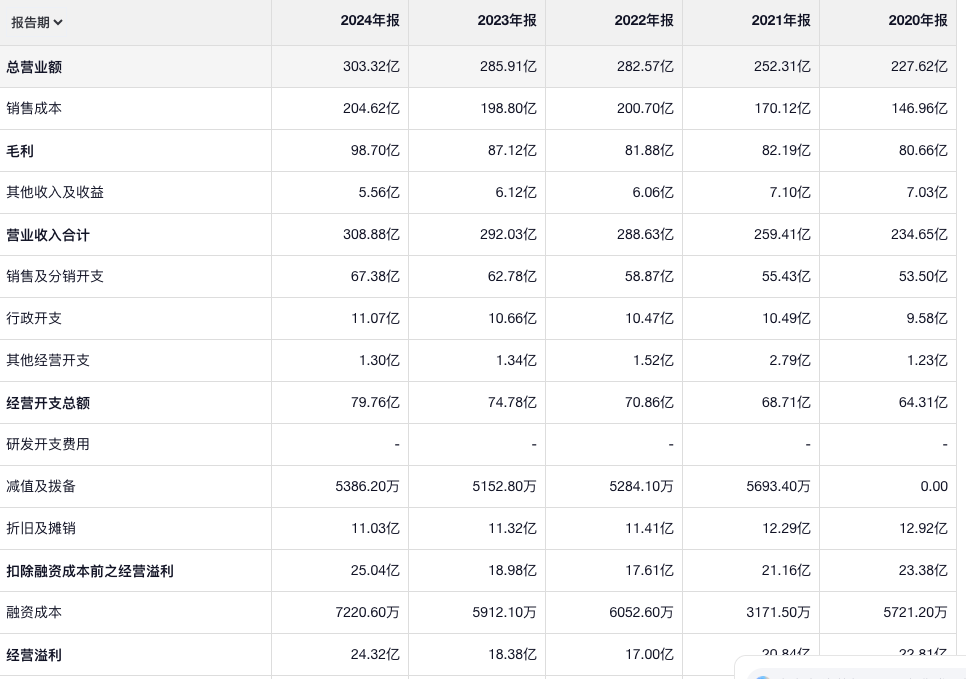
Task: Select the 营业收入合计 row label
Action: click(x=48, y=235)
